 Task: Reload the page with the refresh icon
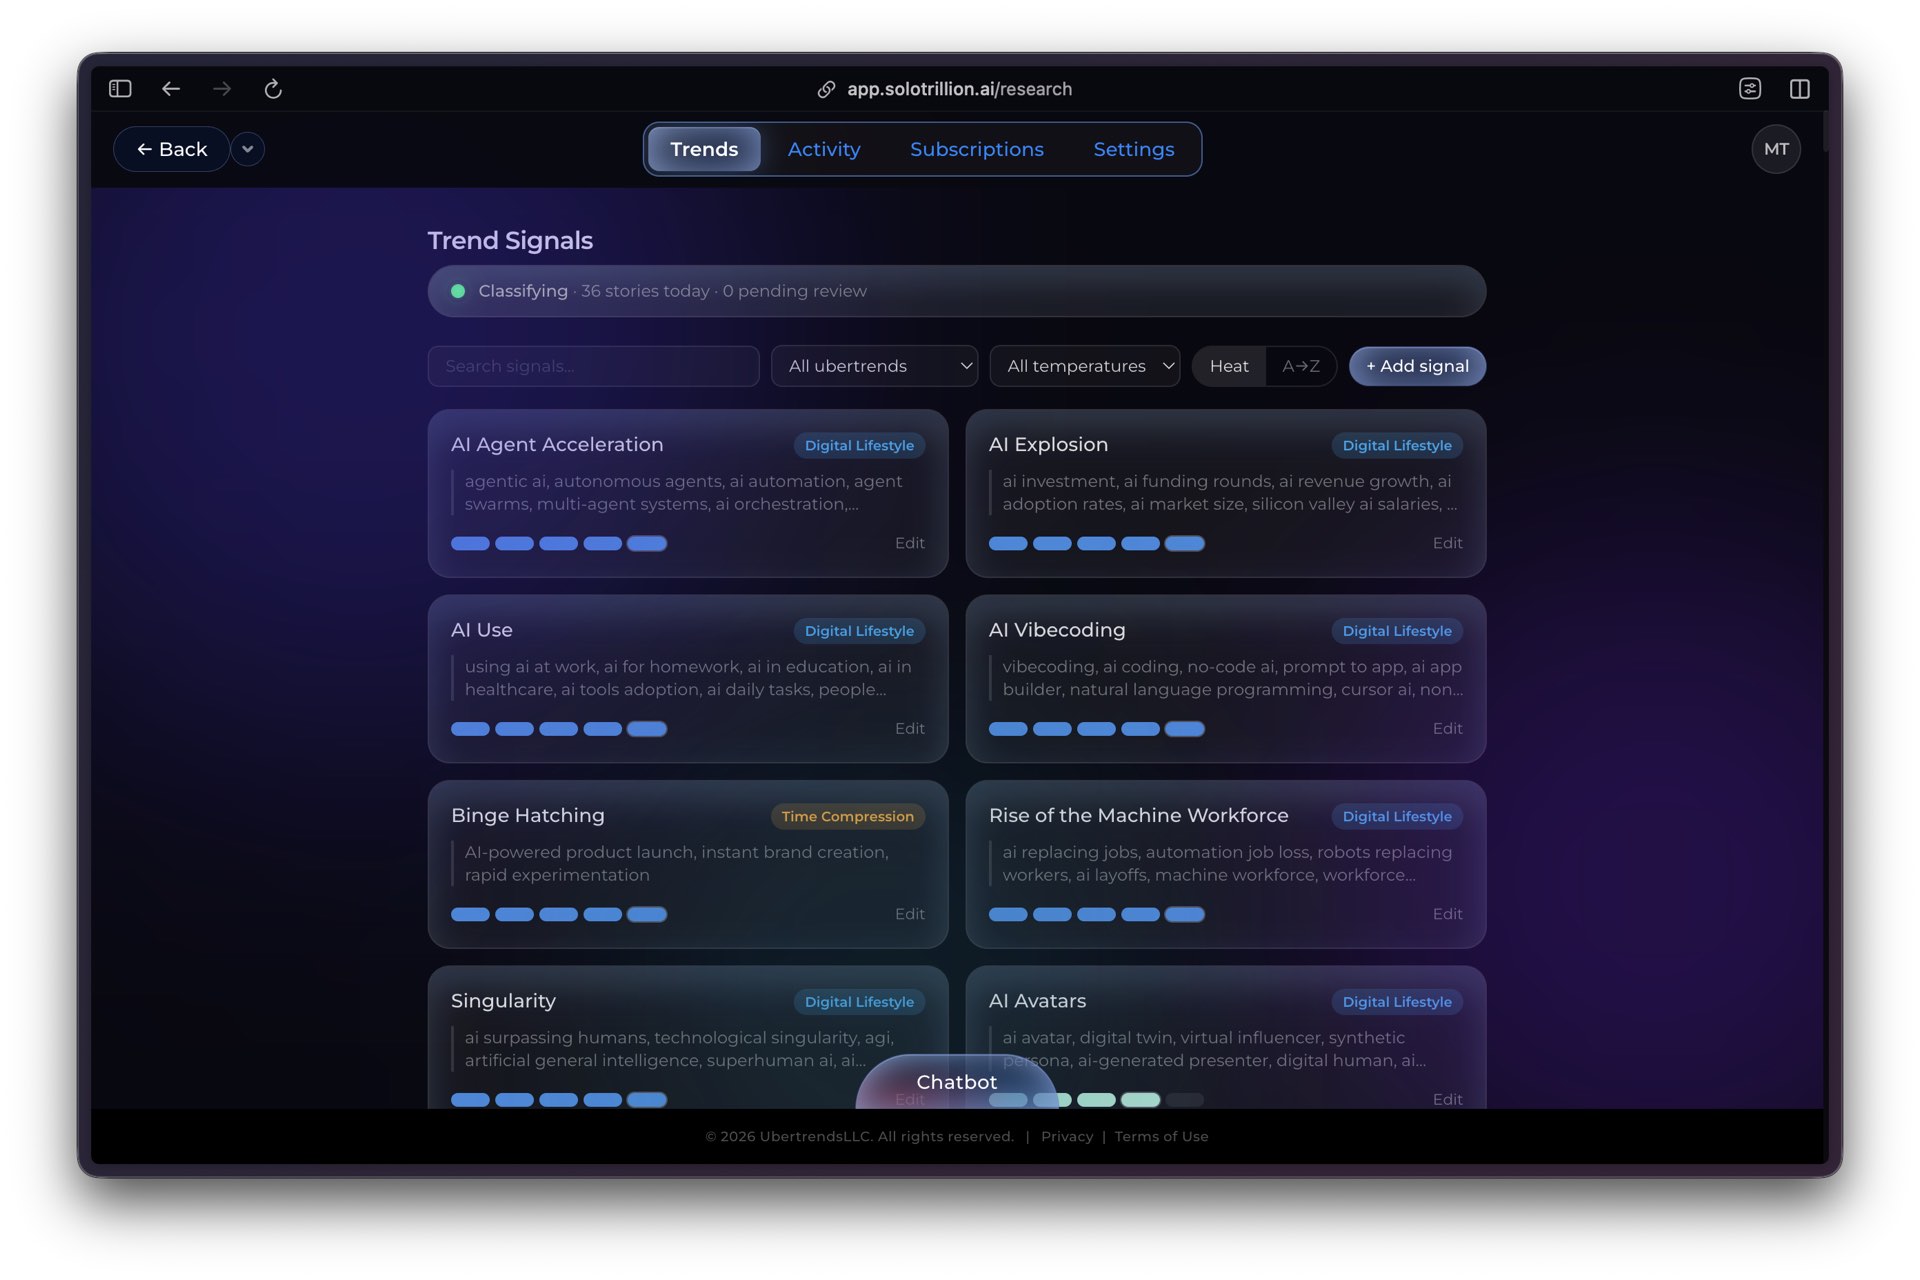pos(273,89)
